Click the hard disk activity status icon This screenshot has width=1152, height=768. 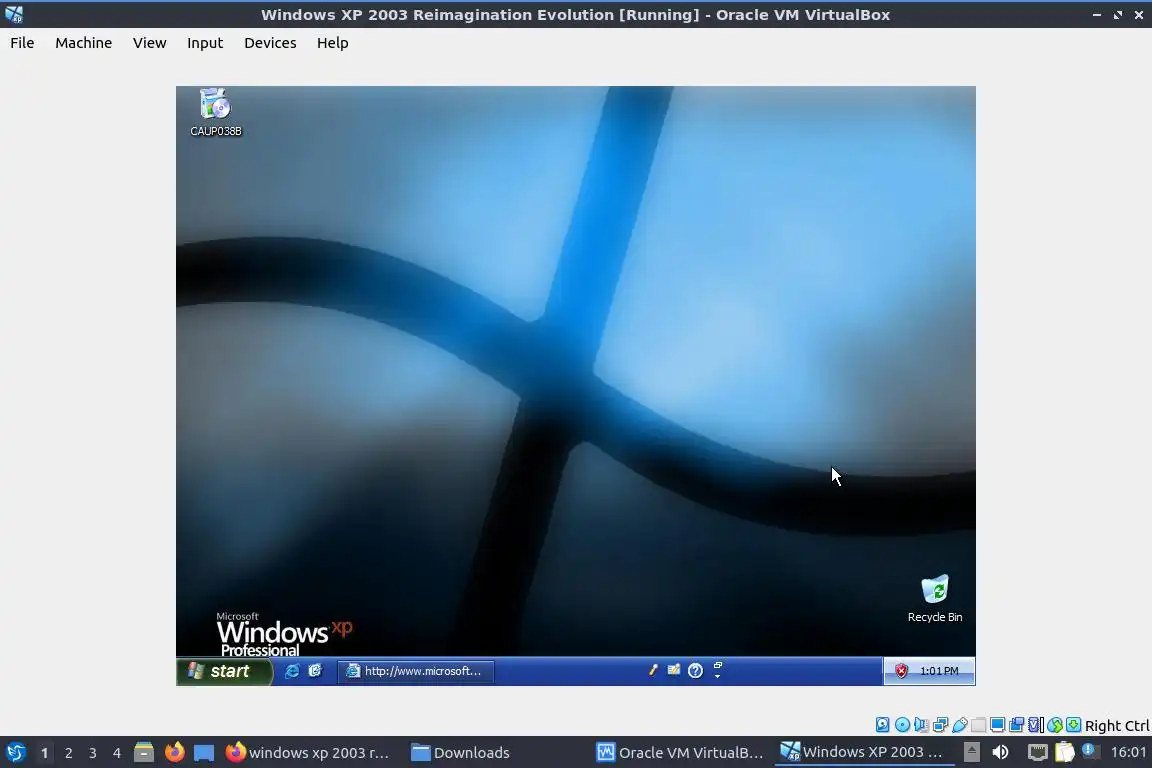click(882, 725)
